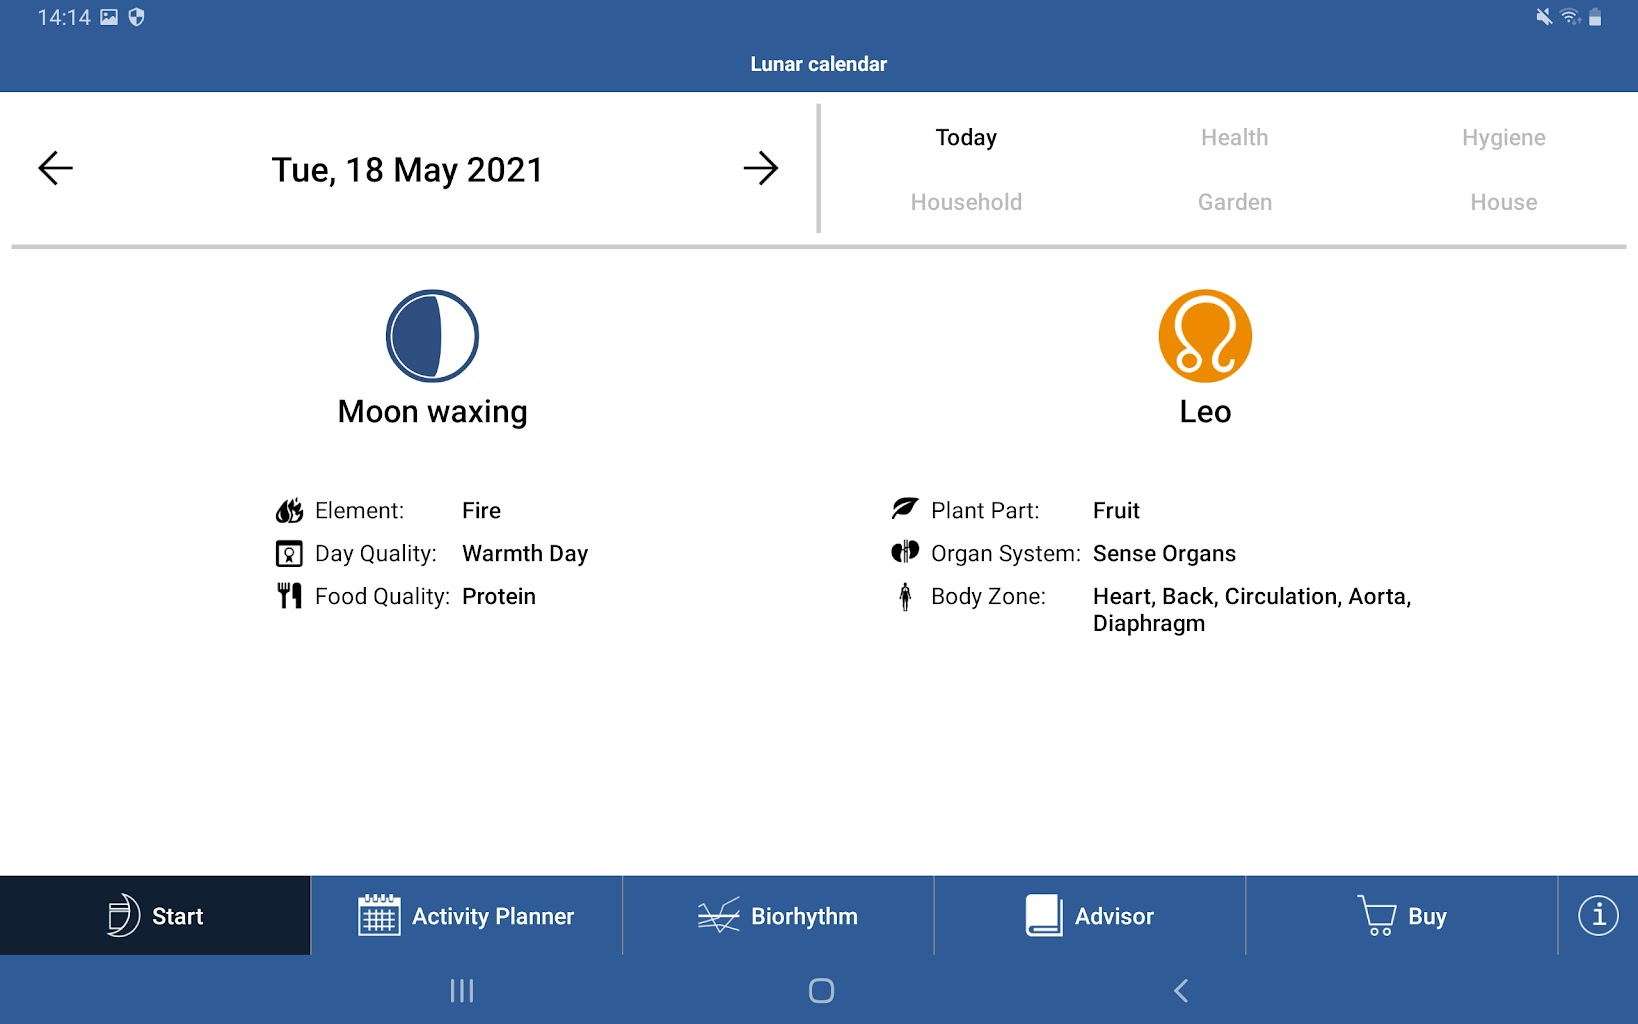Open the Advisor section
The image size is (1638, 1024).
[1089, 916]
